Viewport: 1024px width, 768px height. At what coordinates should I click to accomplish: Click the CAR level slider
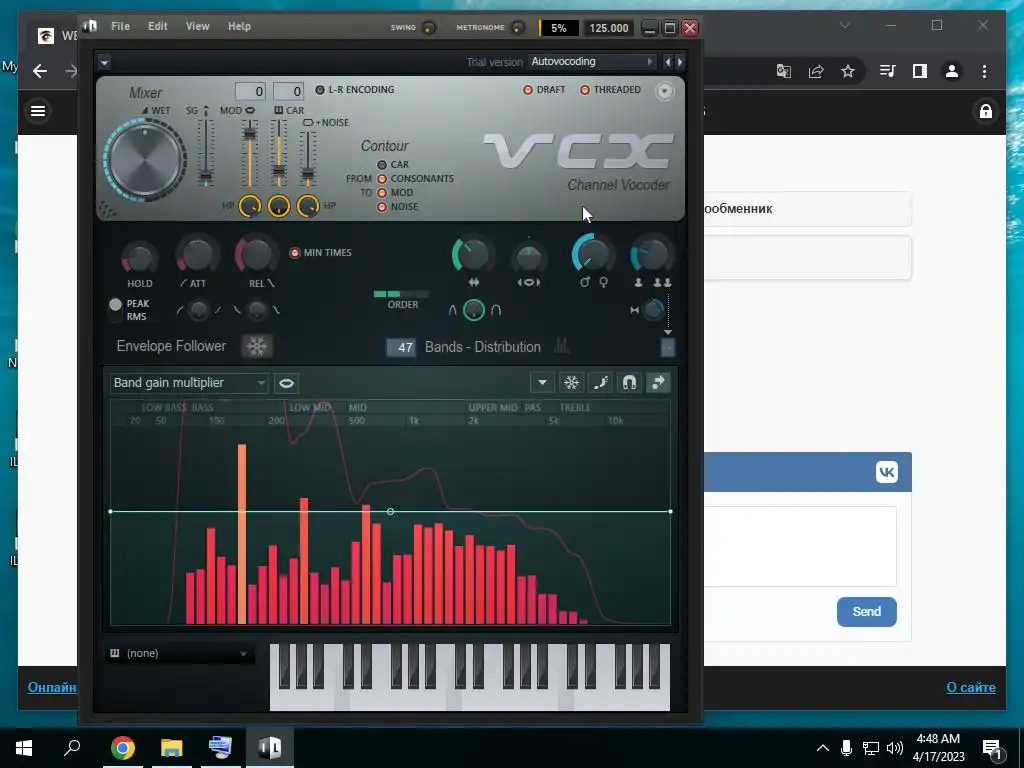point(279,154)
